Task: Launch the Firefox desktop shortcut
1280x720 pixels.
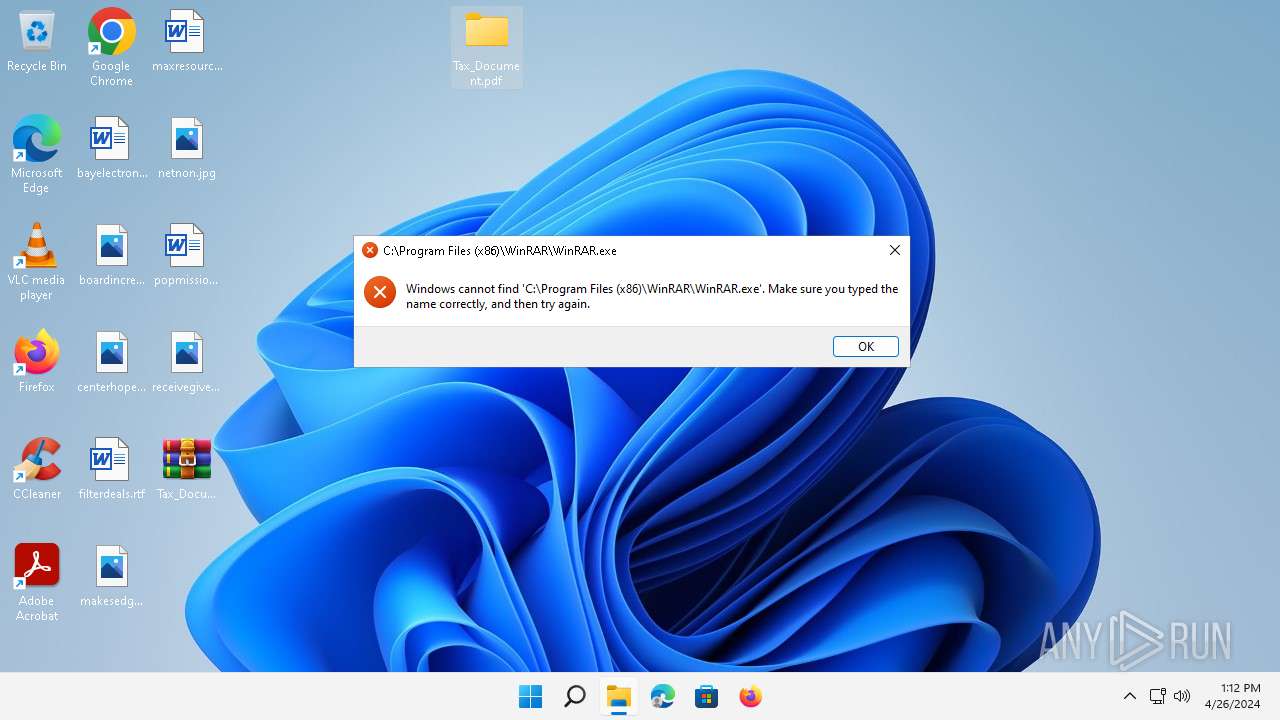Action: [37, 361]
